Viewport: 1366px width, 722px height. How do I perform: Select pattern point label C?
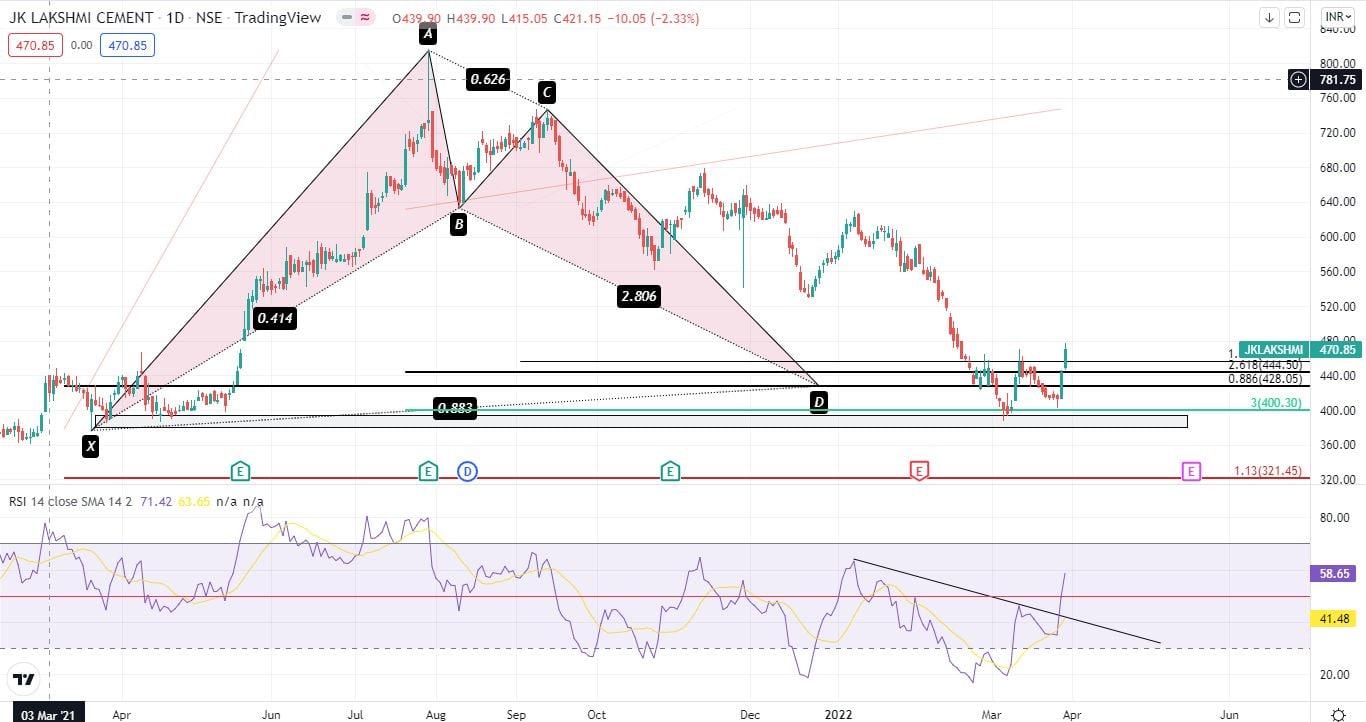click(x=546, y=93)
